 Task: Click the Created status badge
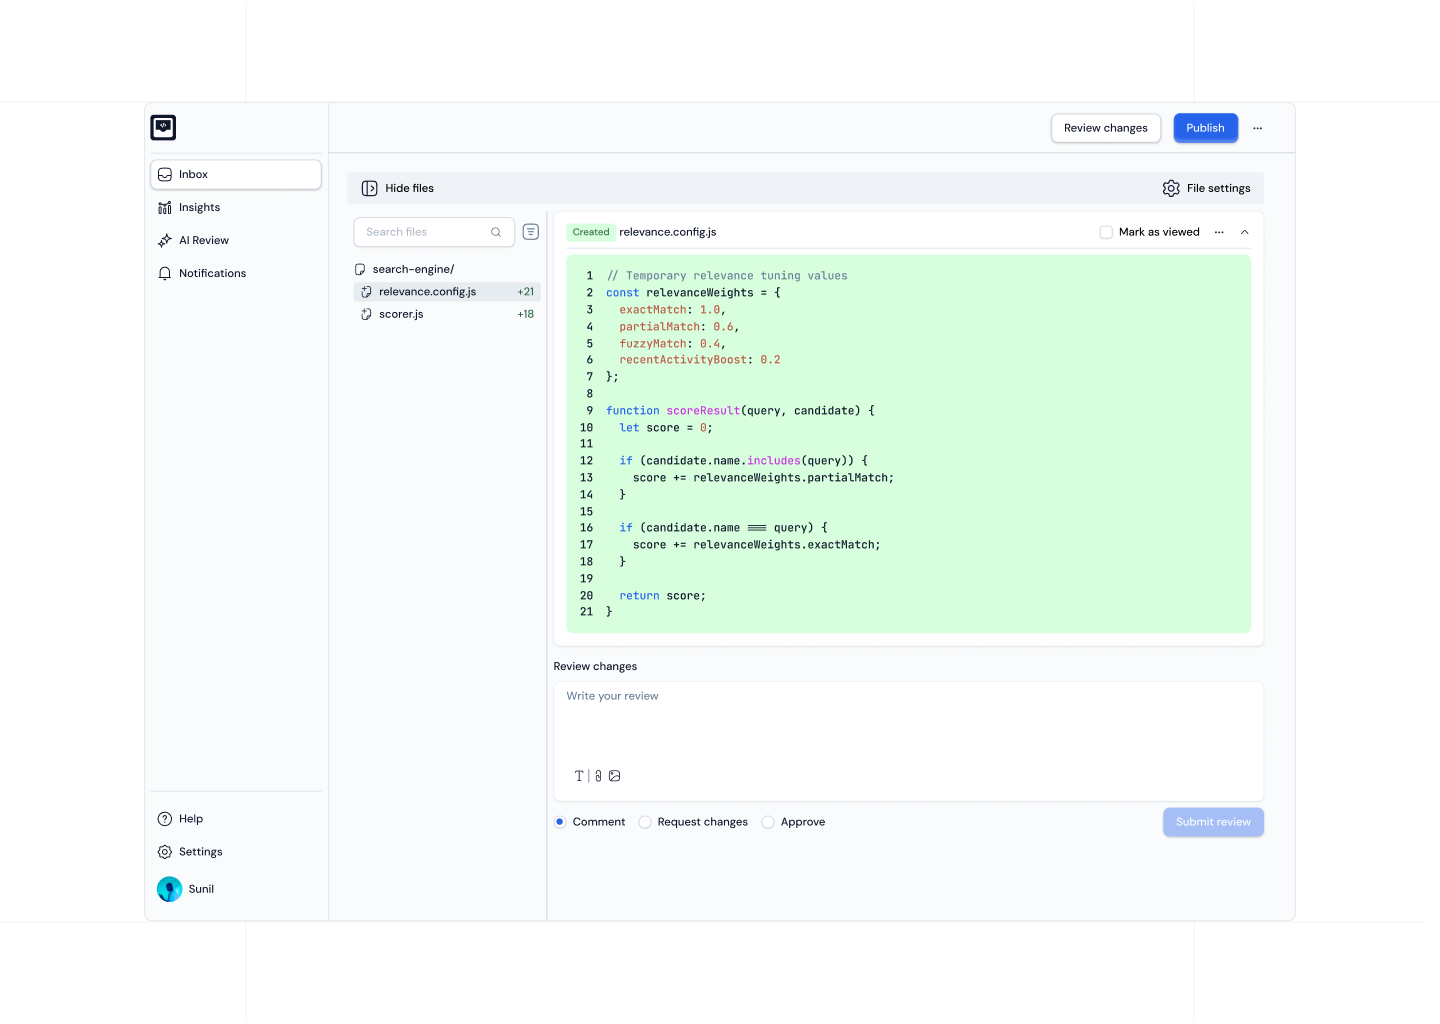pyautogui.click(x=591, y=232)
